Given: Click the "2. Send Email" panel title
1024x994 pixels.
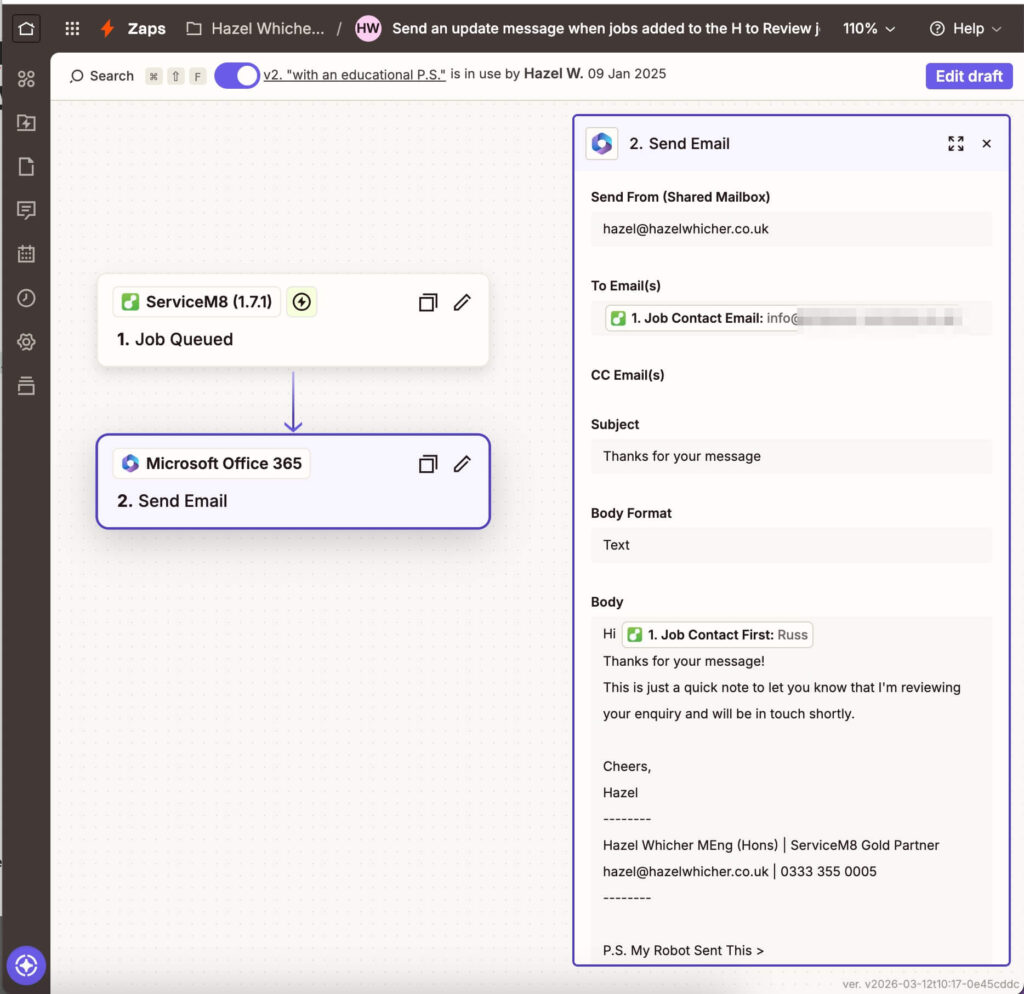Looking at the screenshot, I should pos(679,144).
